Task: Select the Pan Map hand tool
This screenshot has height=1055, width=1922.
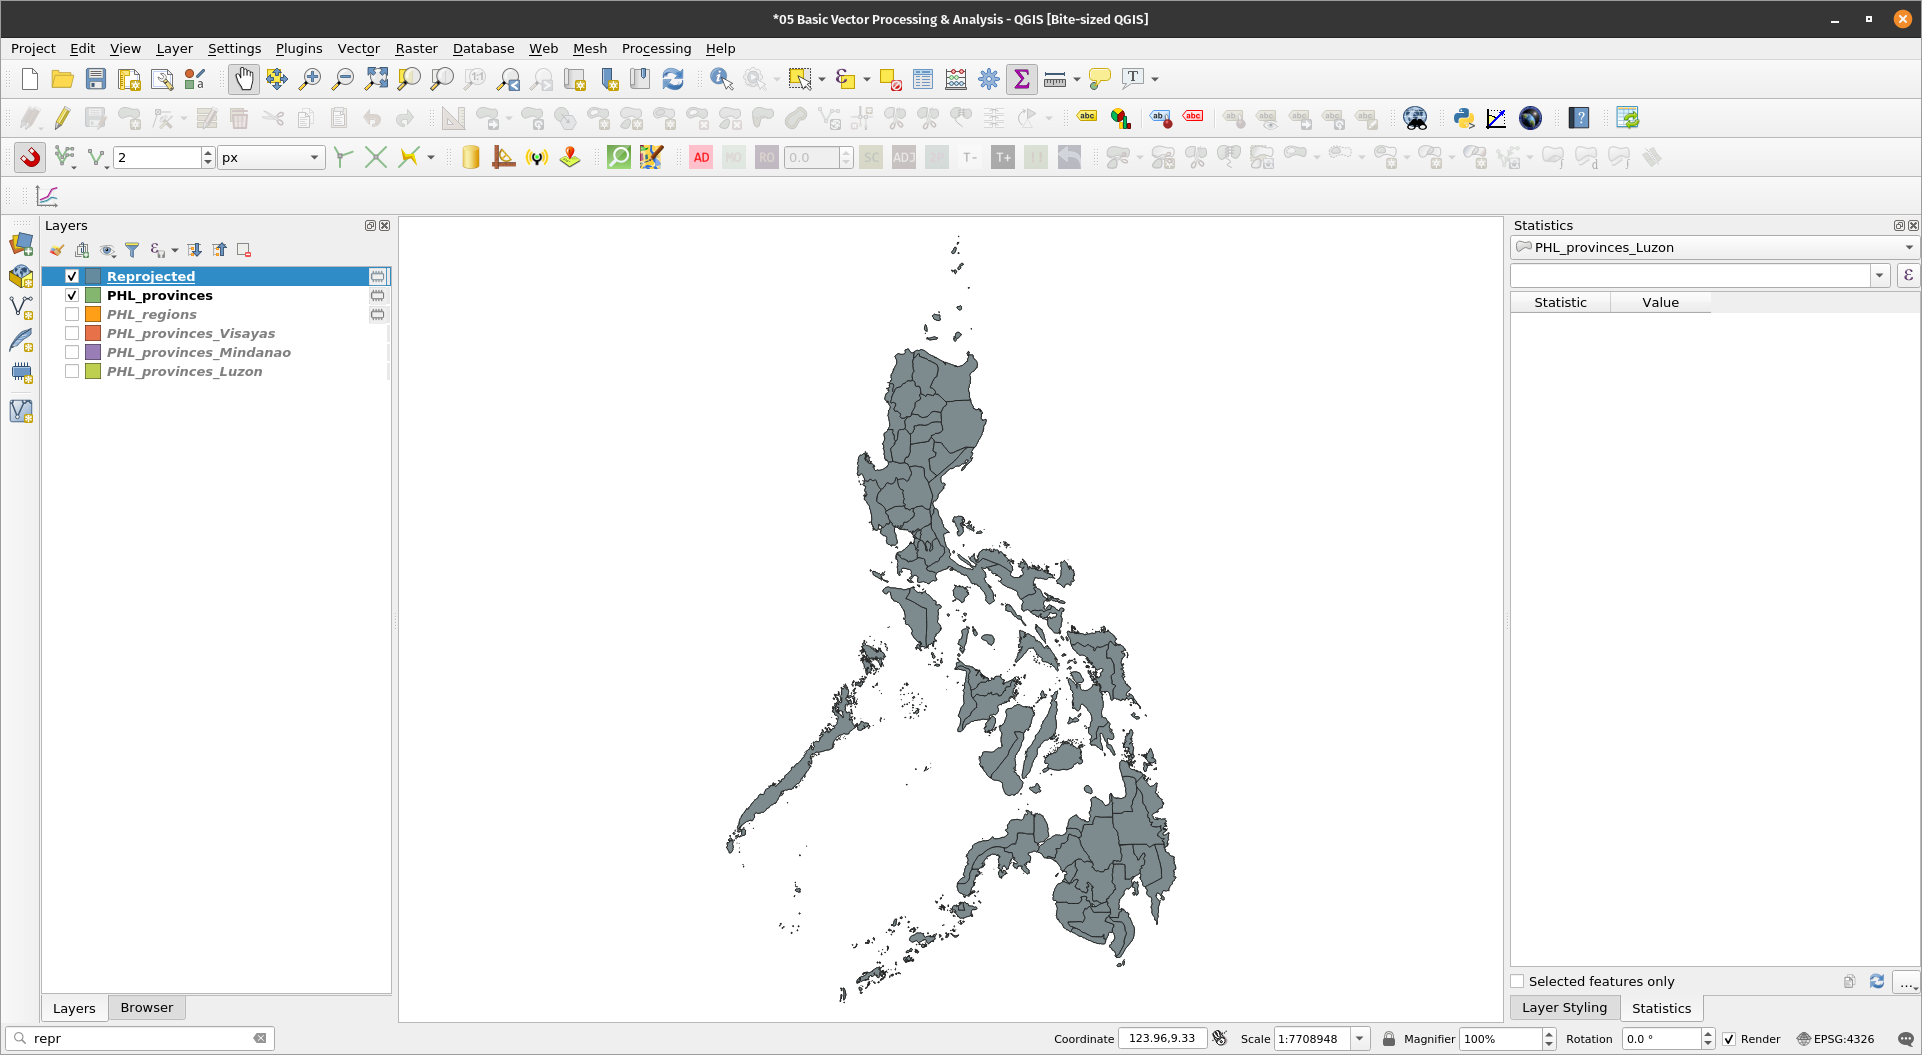Action: (x=243, y=79)
